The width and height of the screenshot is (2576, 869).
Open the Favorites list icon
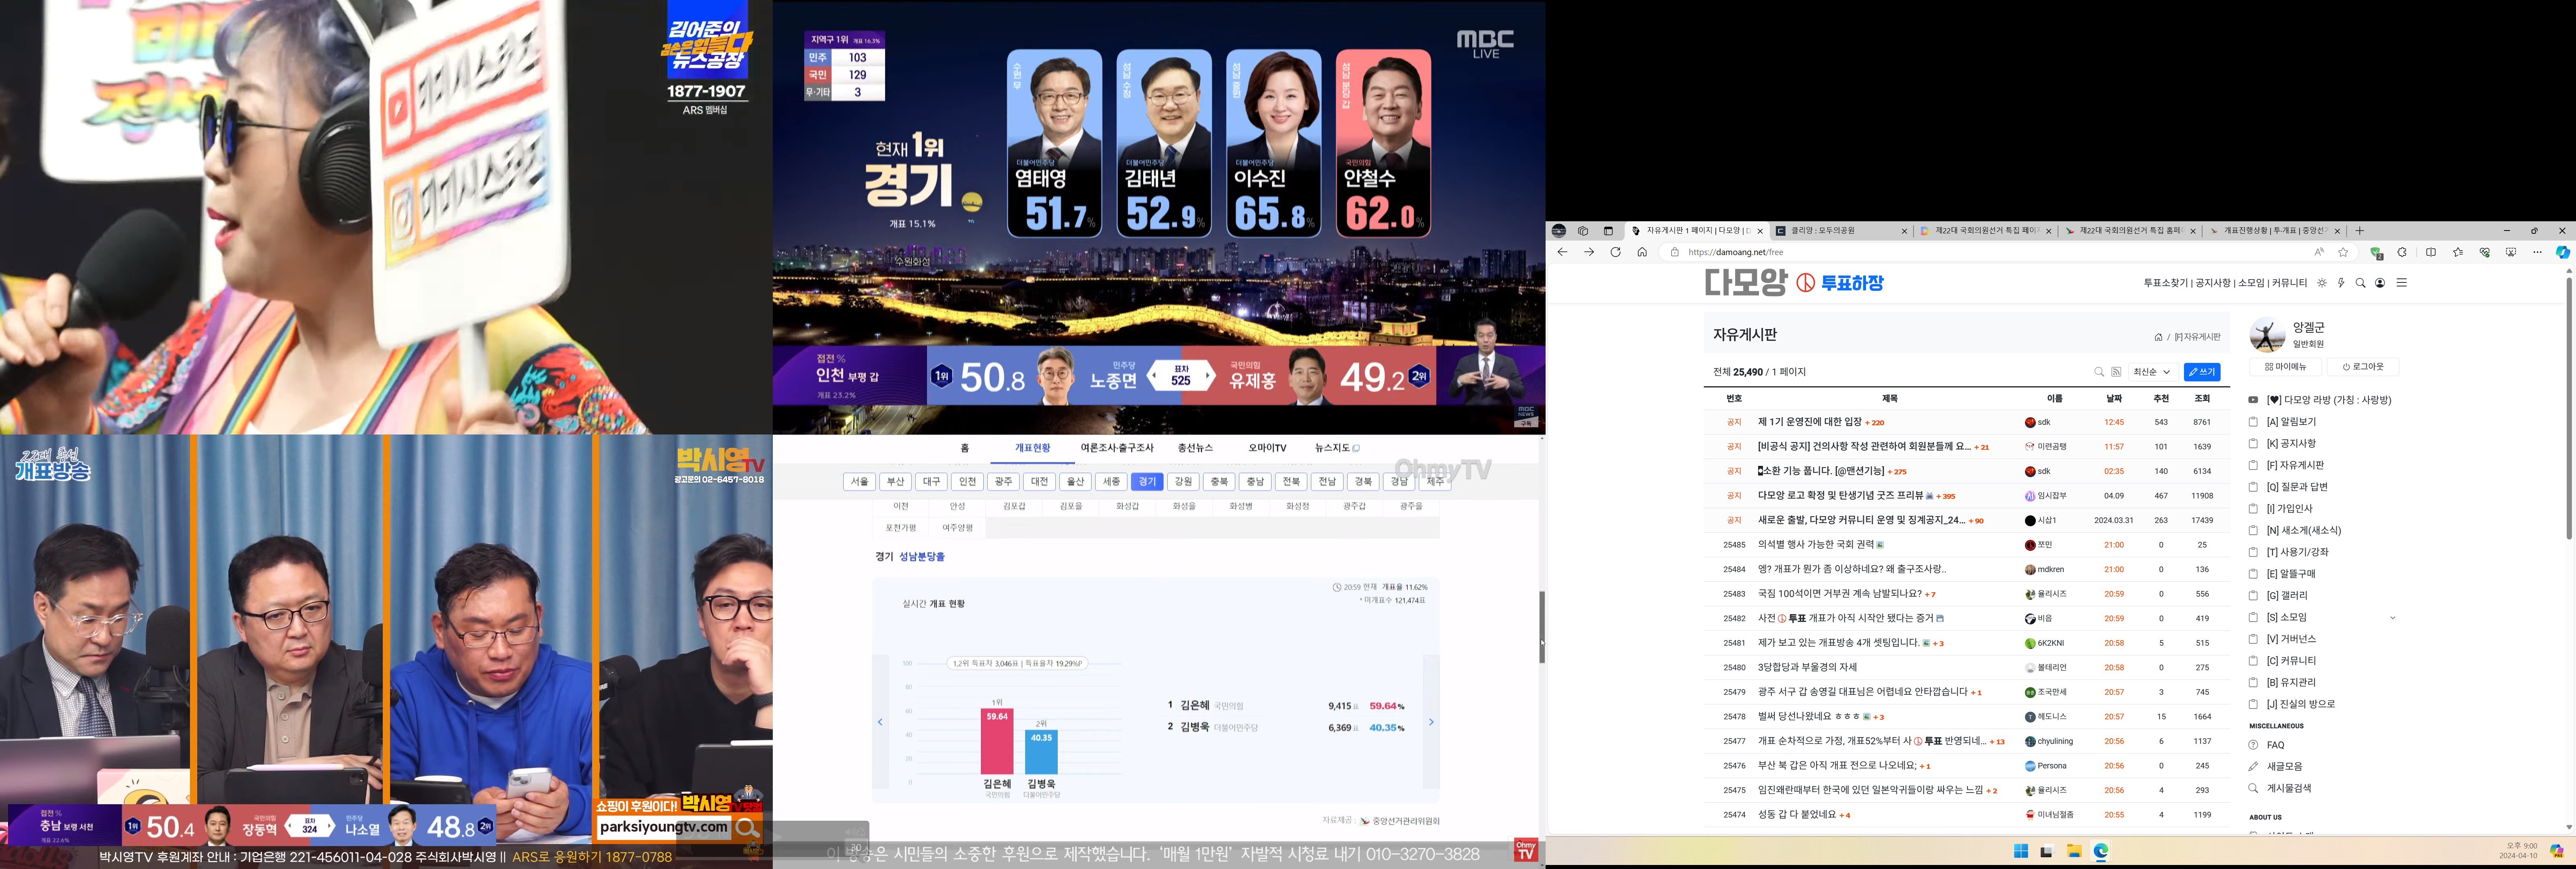(x=2458, y=252)
